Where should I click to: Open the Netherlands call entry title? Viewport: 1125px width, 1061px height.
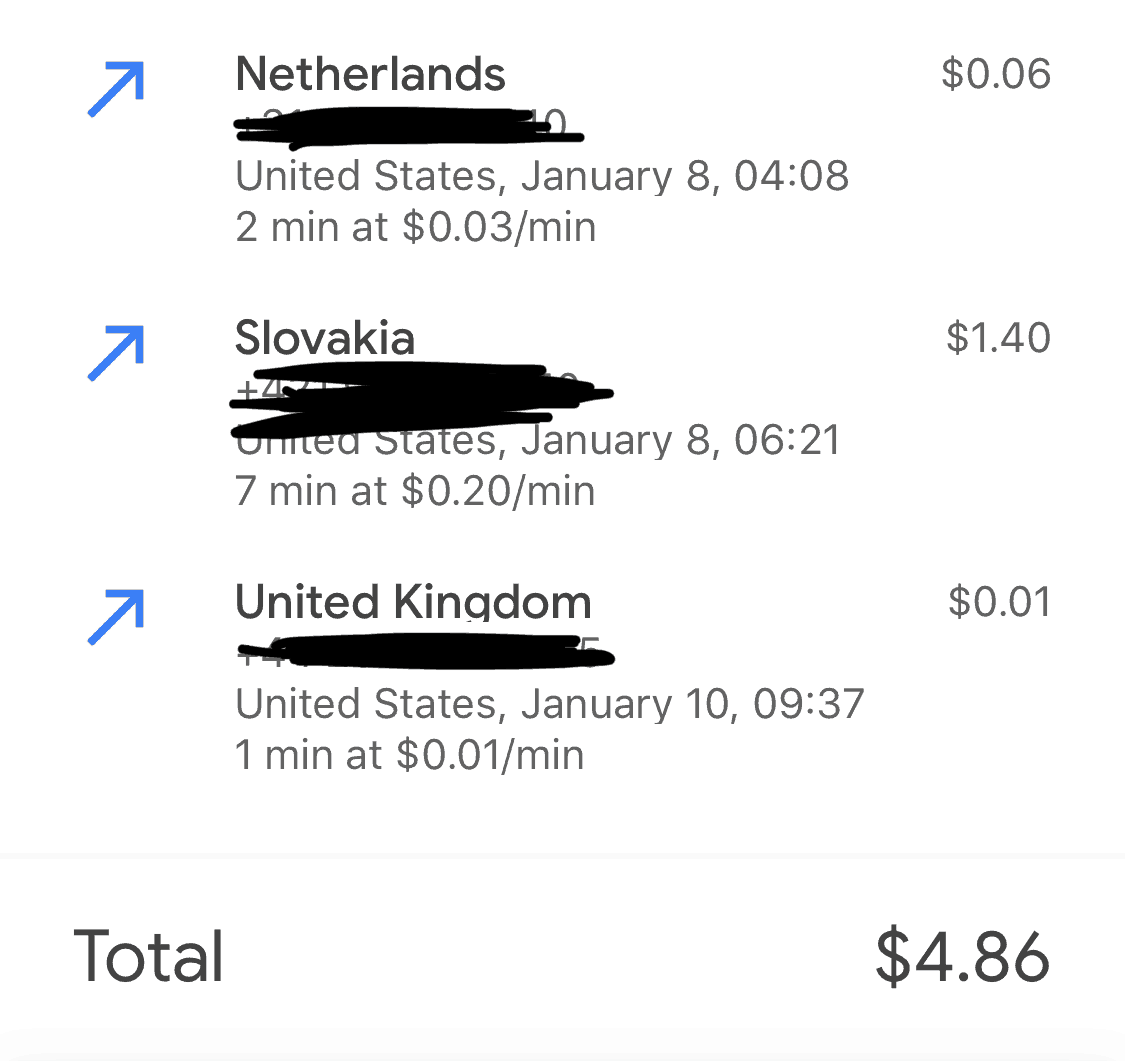(370, 74)
